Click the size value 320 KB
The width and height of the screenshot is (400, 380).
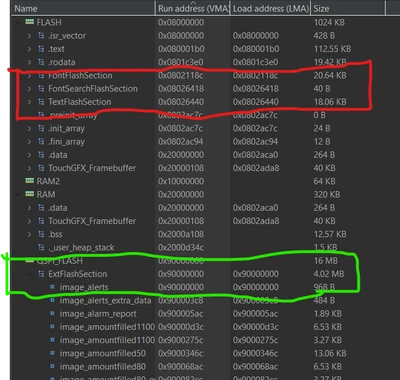[x=326, y=194]
